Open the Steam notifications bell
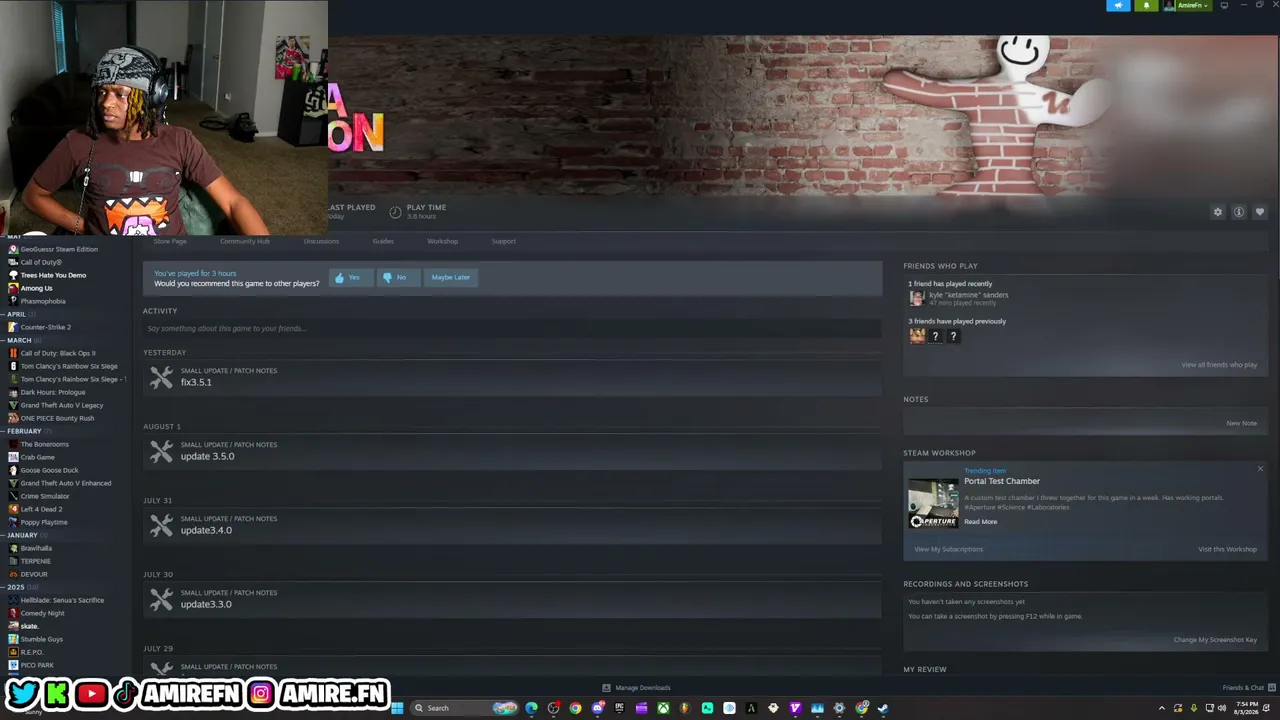 [1146, 5]
